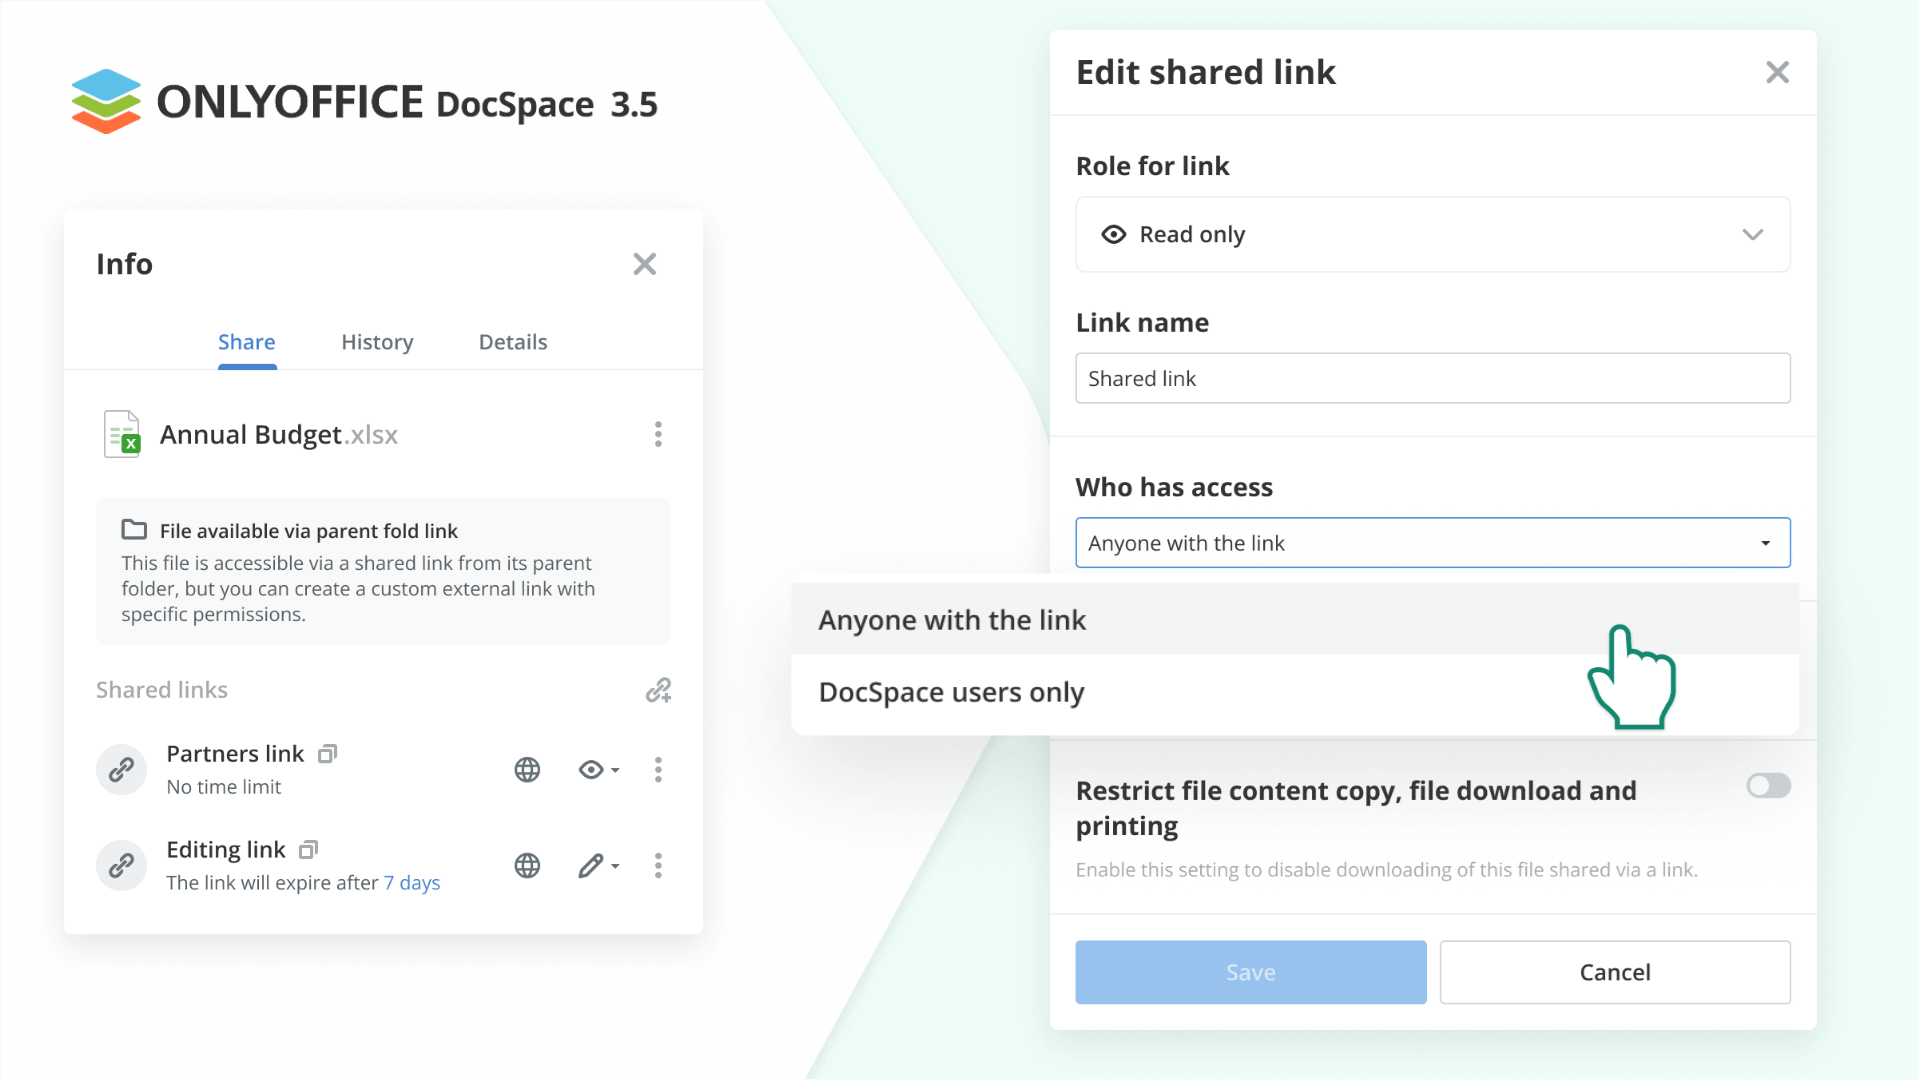Viewport: 1919px width, 1080px height.
Task: Open the pencil permission dropdown on Editing link
Action: (x=597, y=866)
